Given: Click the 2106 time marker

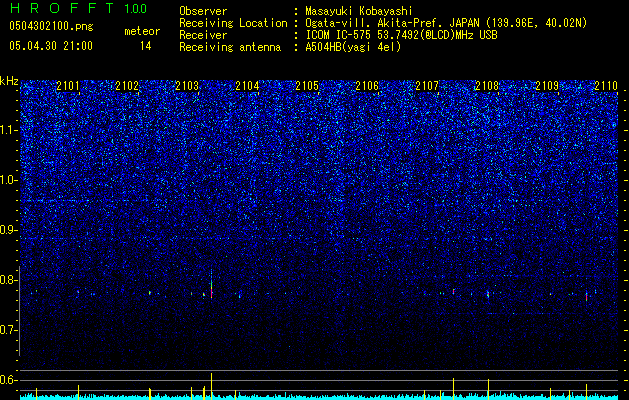Looking at the screenshot, I should point(367,85).
